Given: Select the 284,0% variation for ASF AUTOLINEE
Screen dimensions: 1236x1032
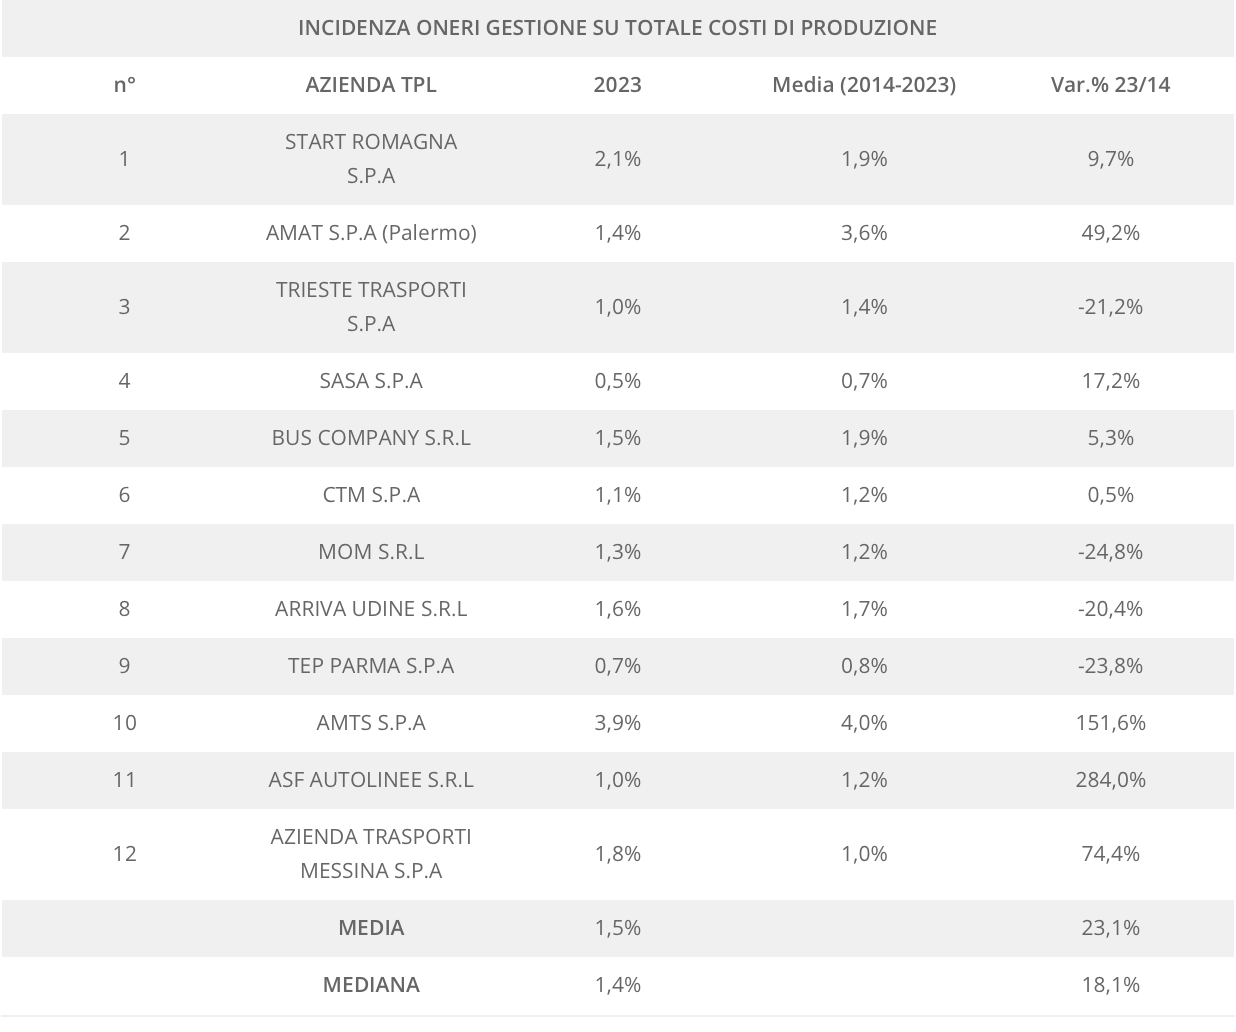Looking at the screenshot, I should 1110,779.
